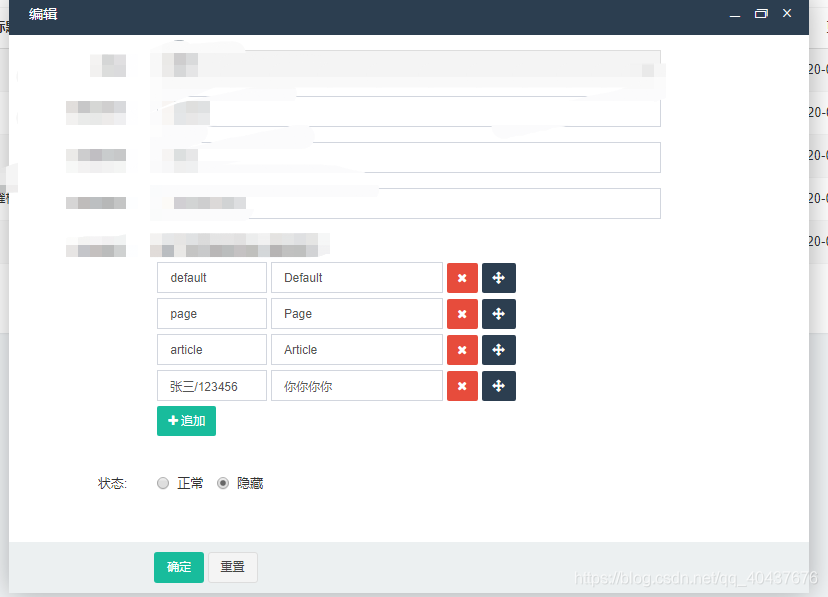This screenshot has height=597, width=828.
Task: Edit the '你你你你' value field
Action: coord(357,386)
